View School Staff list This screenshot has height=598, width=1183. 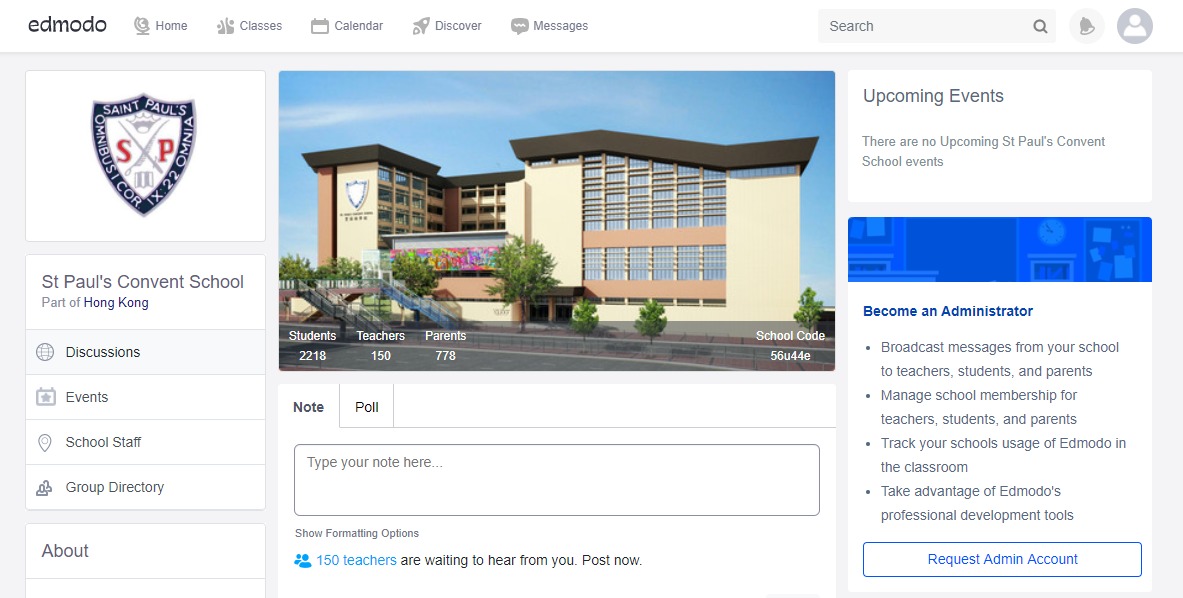[x=146, y=443]
